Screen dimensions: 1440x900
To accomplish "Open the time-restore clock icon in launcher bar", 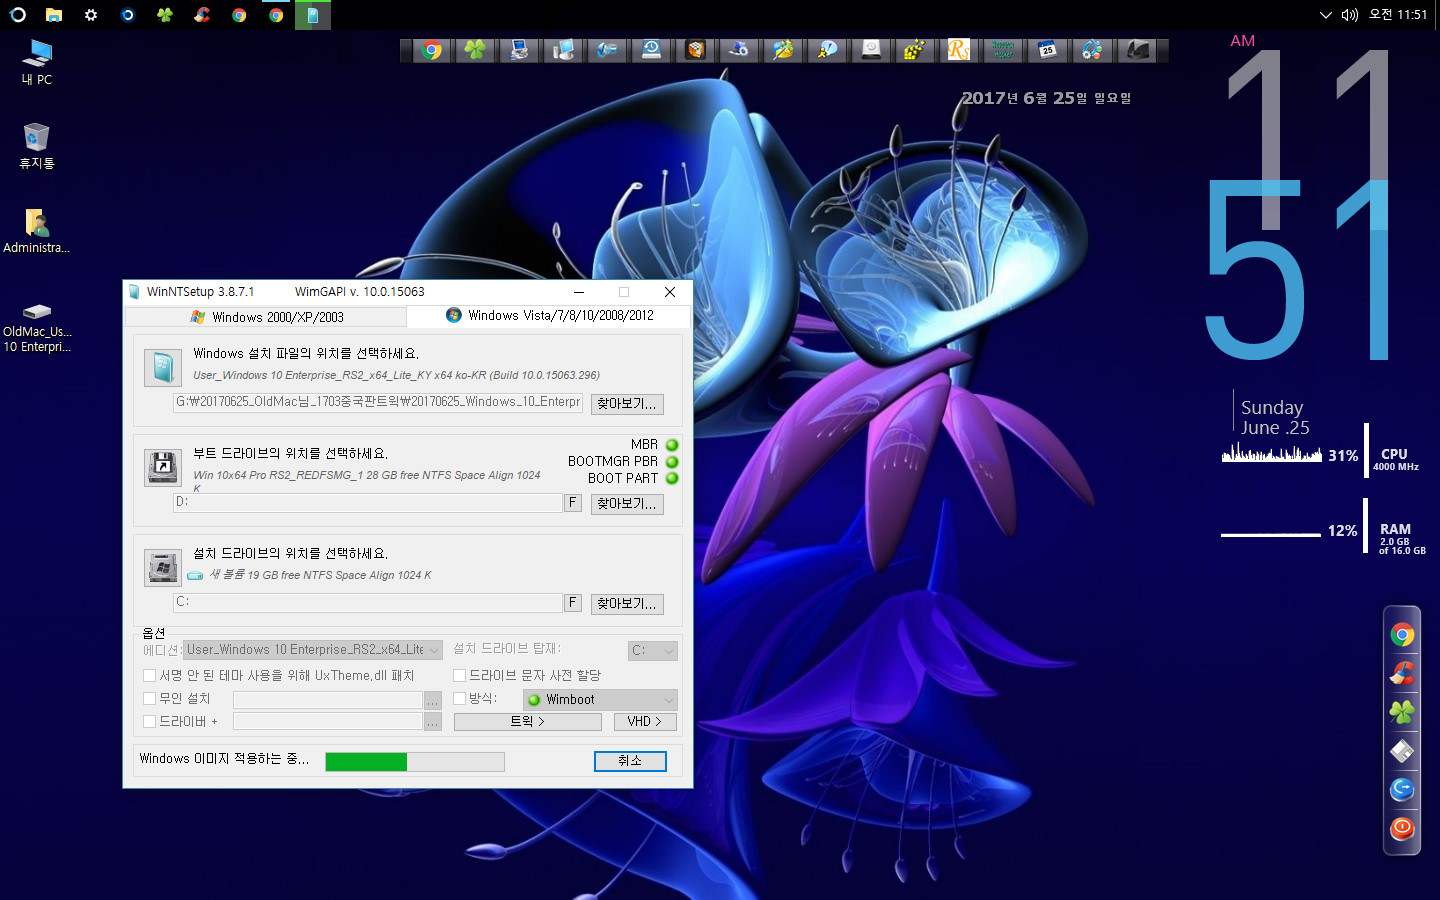I will 651,50.
